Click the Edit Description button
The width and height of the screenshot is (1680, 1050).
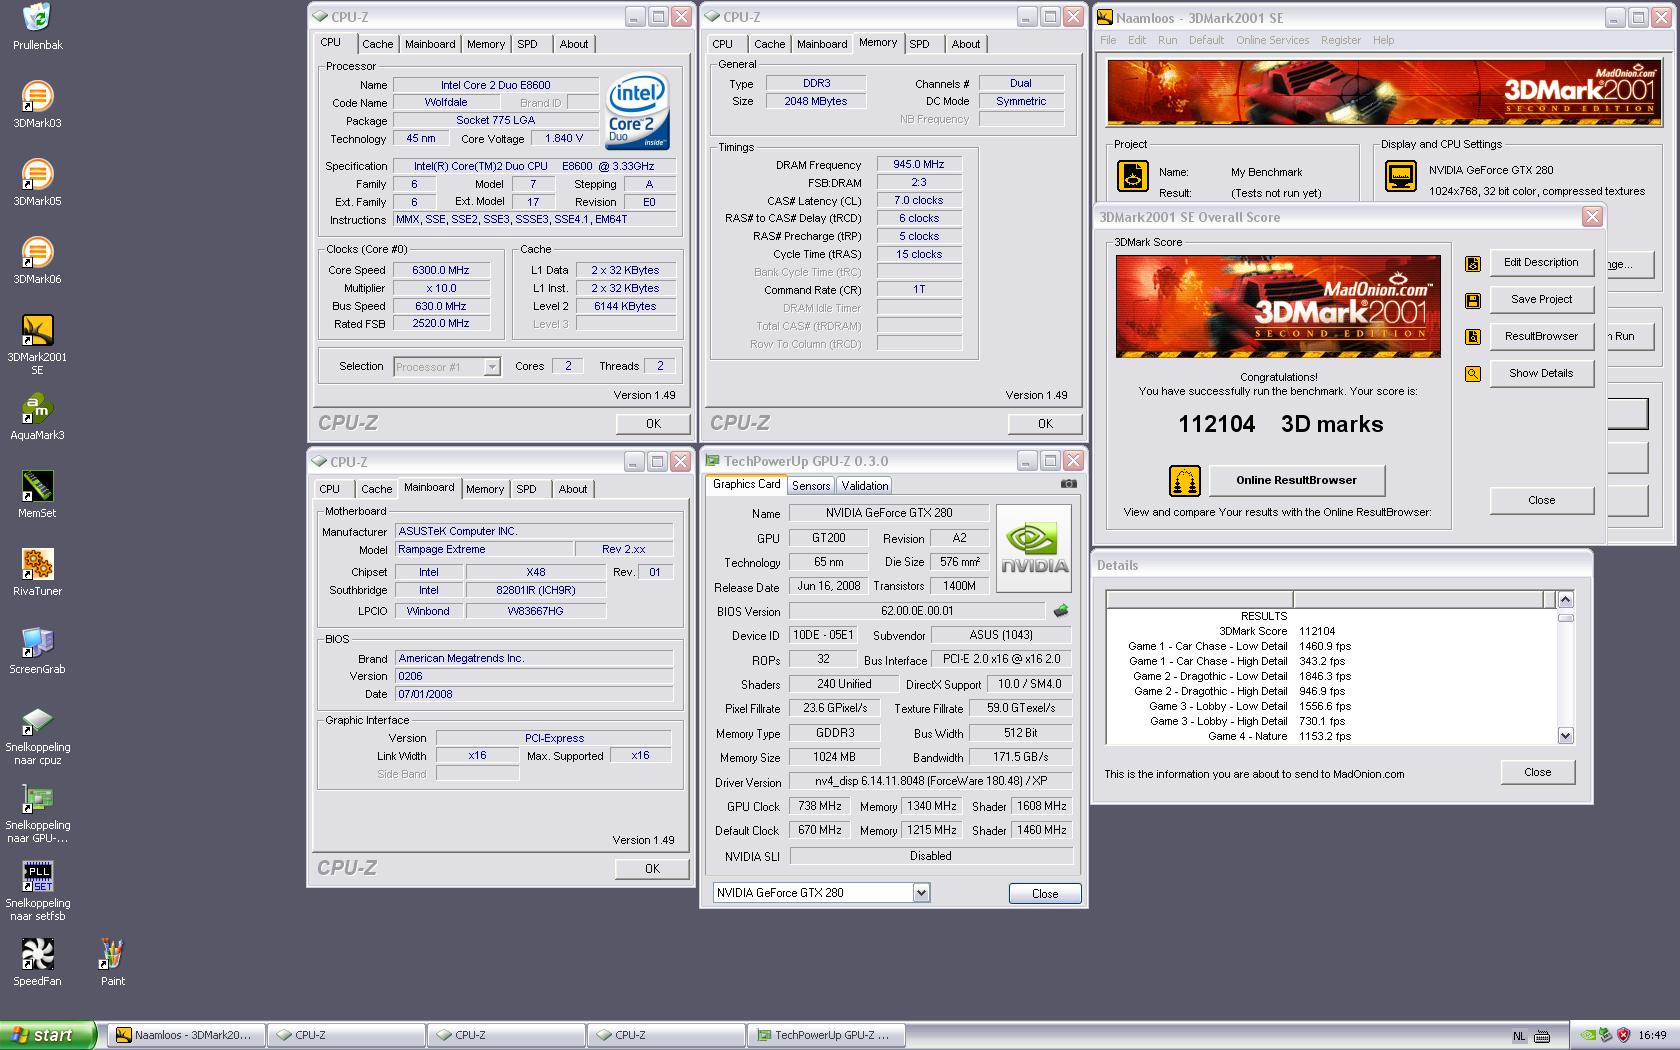1541,262
